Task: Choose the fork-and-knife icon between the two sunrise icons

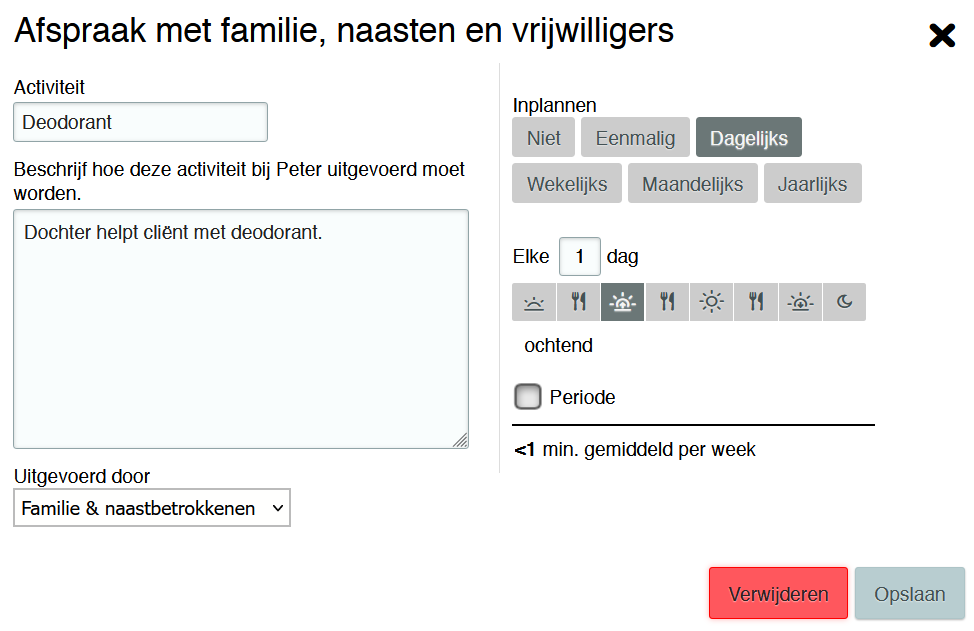Action: [578, 302]
